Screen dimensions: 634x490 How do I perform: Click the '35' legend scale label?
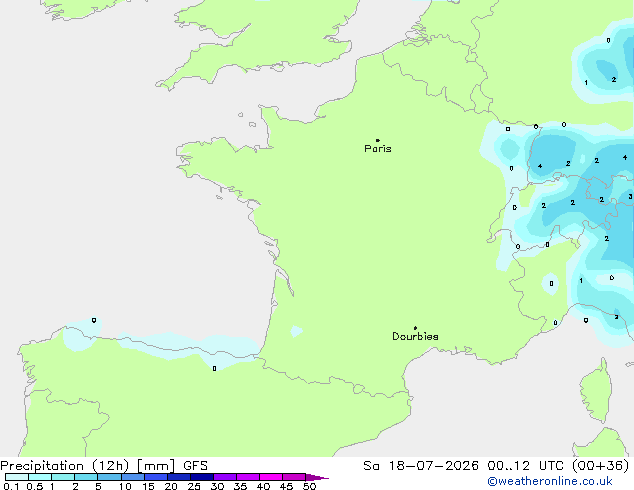click(240, 486)
